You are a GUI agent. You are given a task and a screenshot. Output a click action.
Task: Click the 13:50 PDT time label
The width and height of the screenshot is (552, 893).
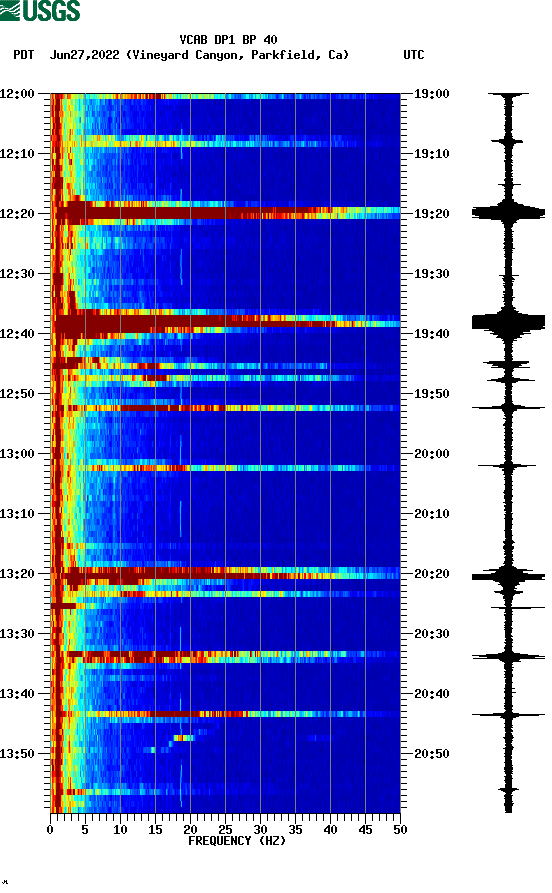[x=17, y=753]
